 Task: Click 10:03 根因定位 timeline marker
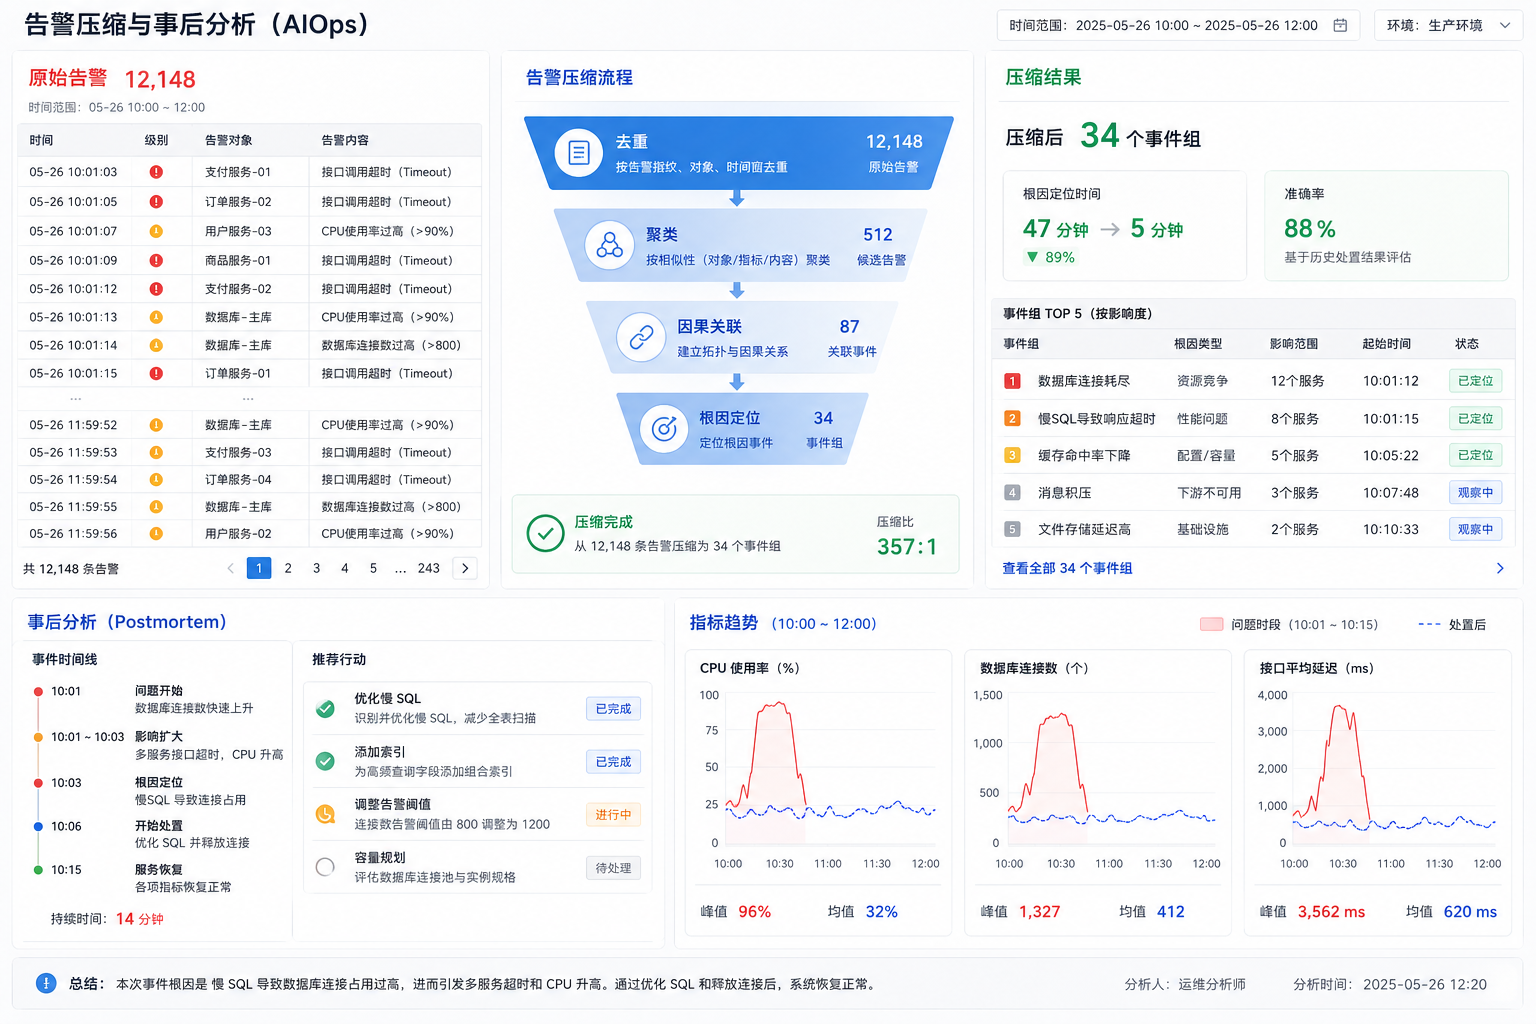38,783
